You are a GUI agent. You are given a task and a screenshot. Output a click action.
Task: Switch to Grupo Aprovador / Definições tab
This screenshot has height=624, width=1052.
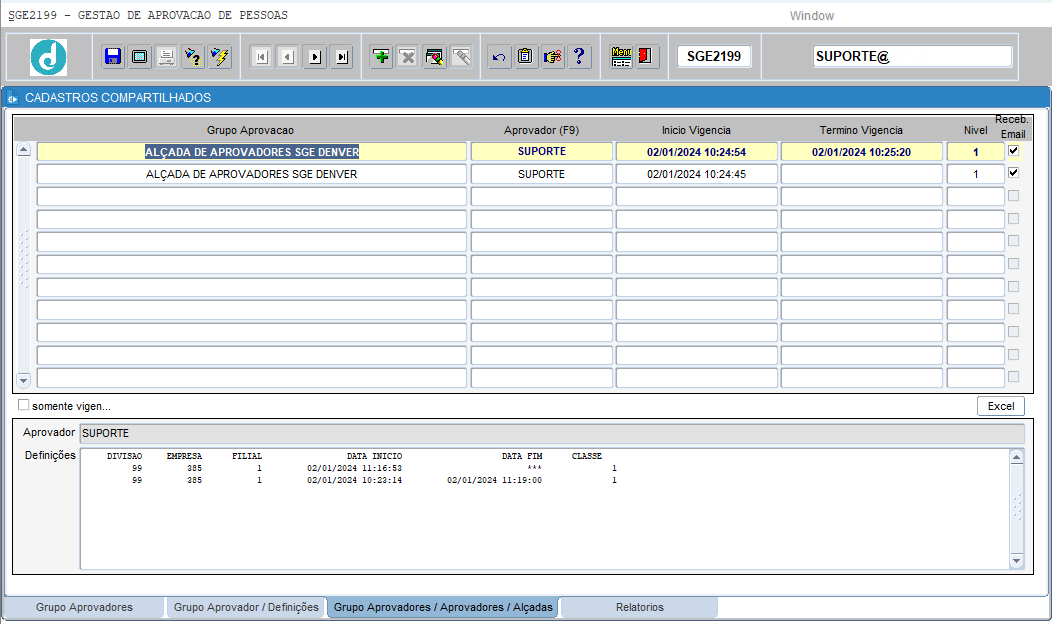[246, 607]
